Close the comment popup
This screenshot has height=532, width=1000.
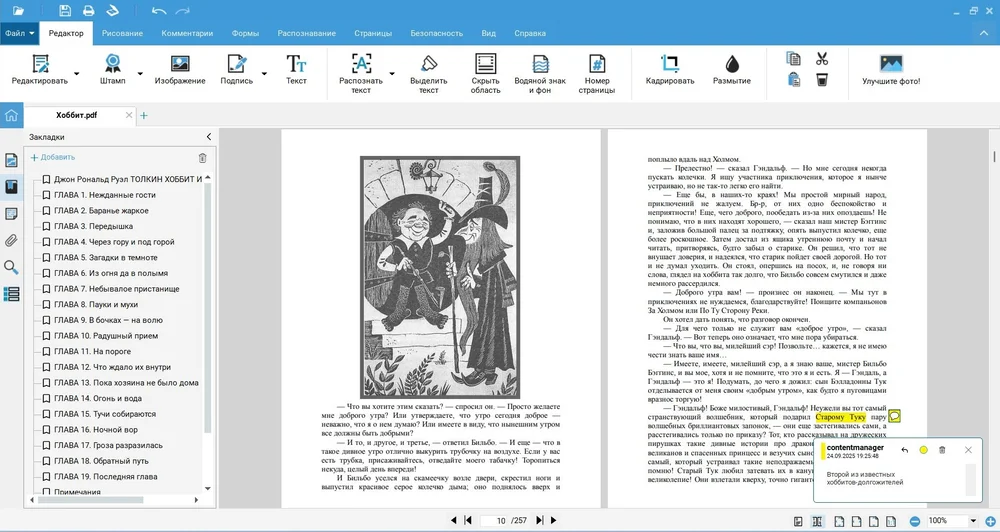pos(968,450)
